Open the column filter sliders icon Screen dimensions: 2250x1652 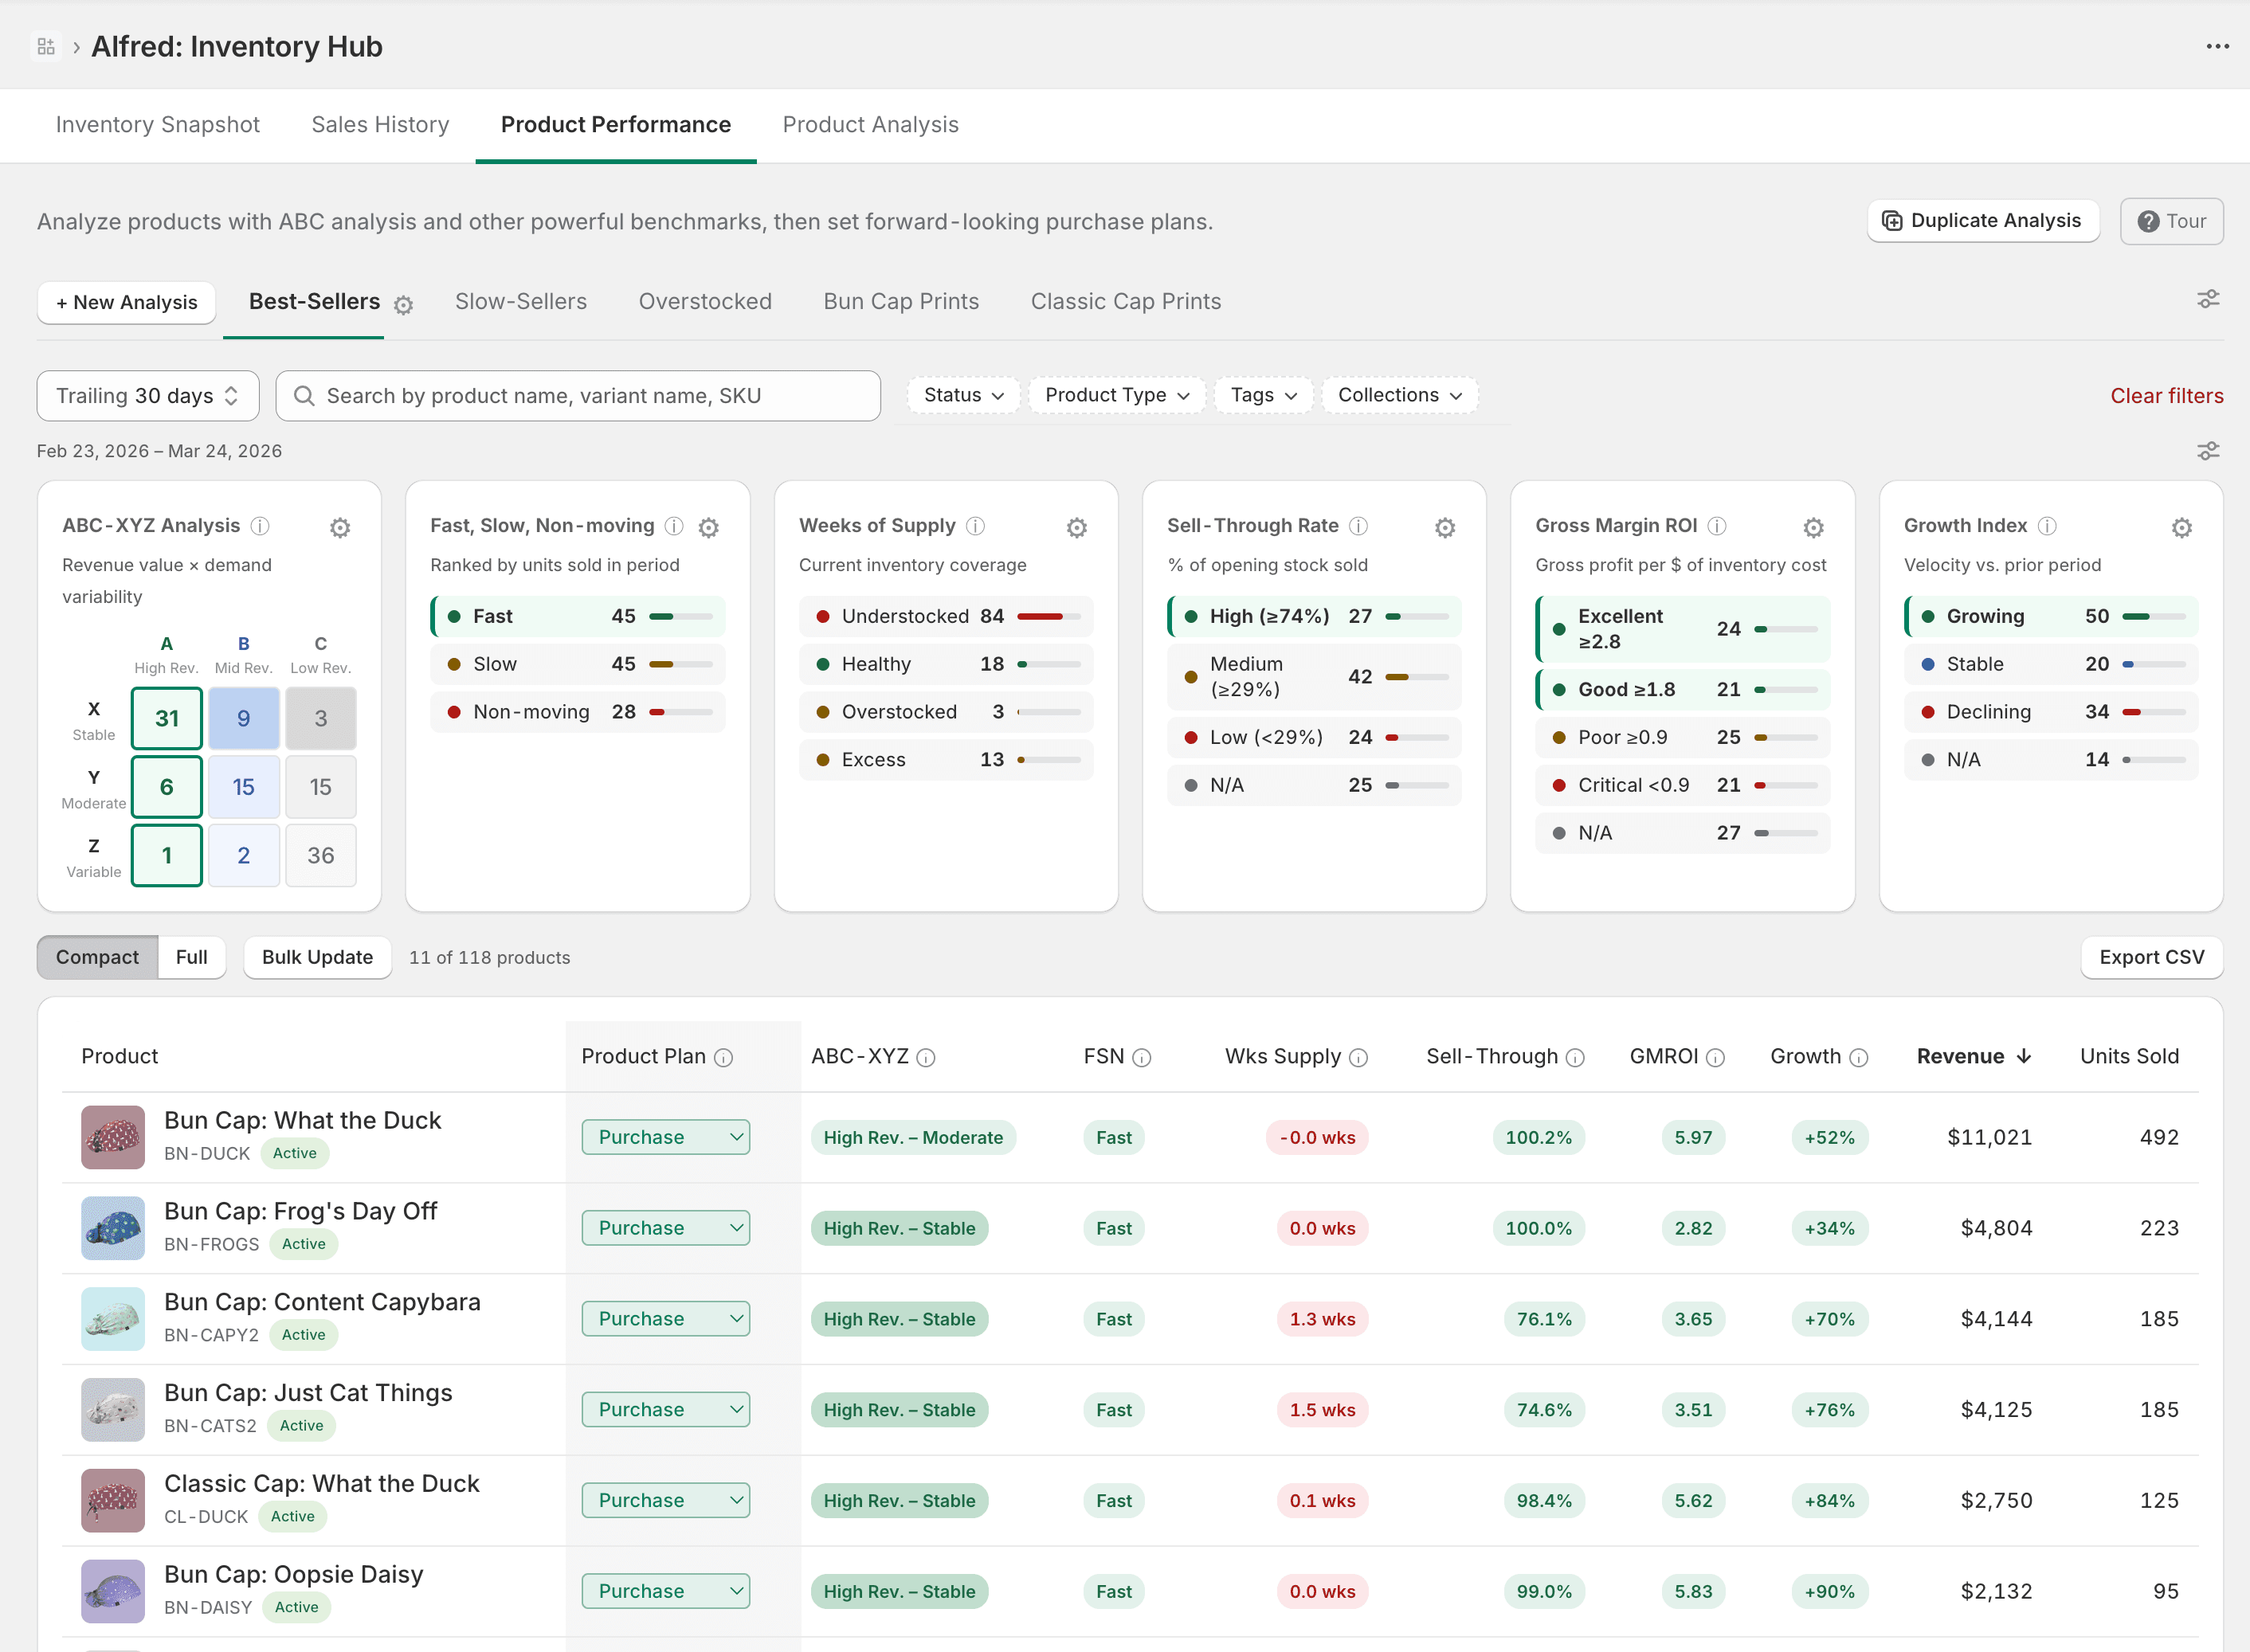[2209, 451]
